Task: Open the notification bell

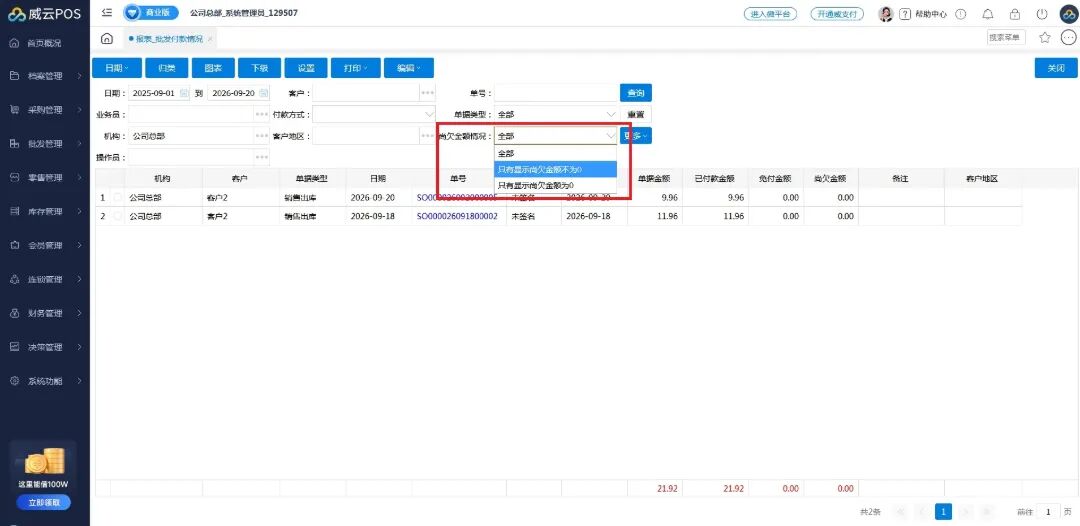Action: pos(988,14)
